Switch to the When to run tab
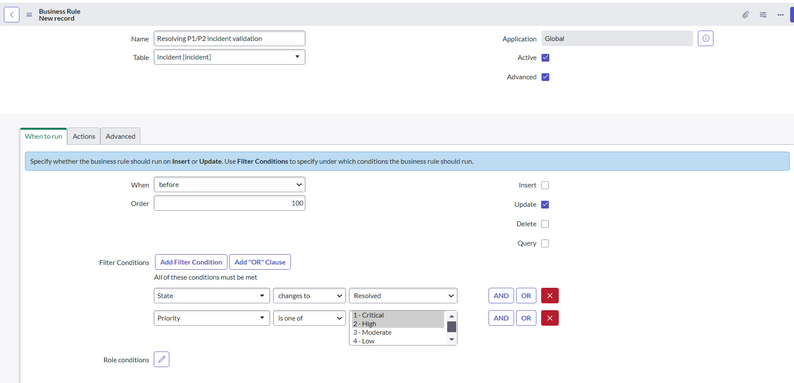The image size is (794, 383). 44,136
